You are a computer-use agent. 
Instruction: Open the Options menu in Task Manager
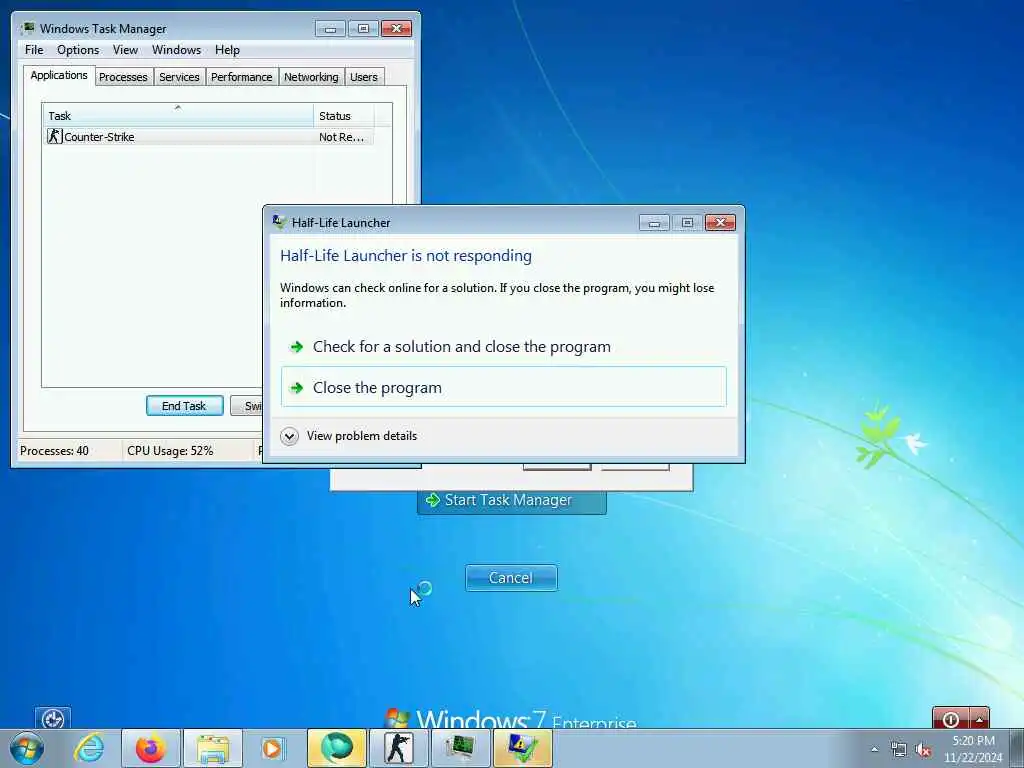[x=78, y=50]
